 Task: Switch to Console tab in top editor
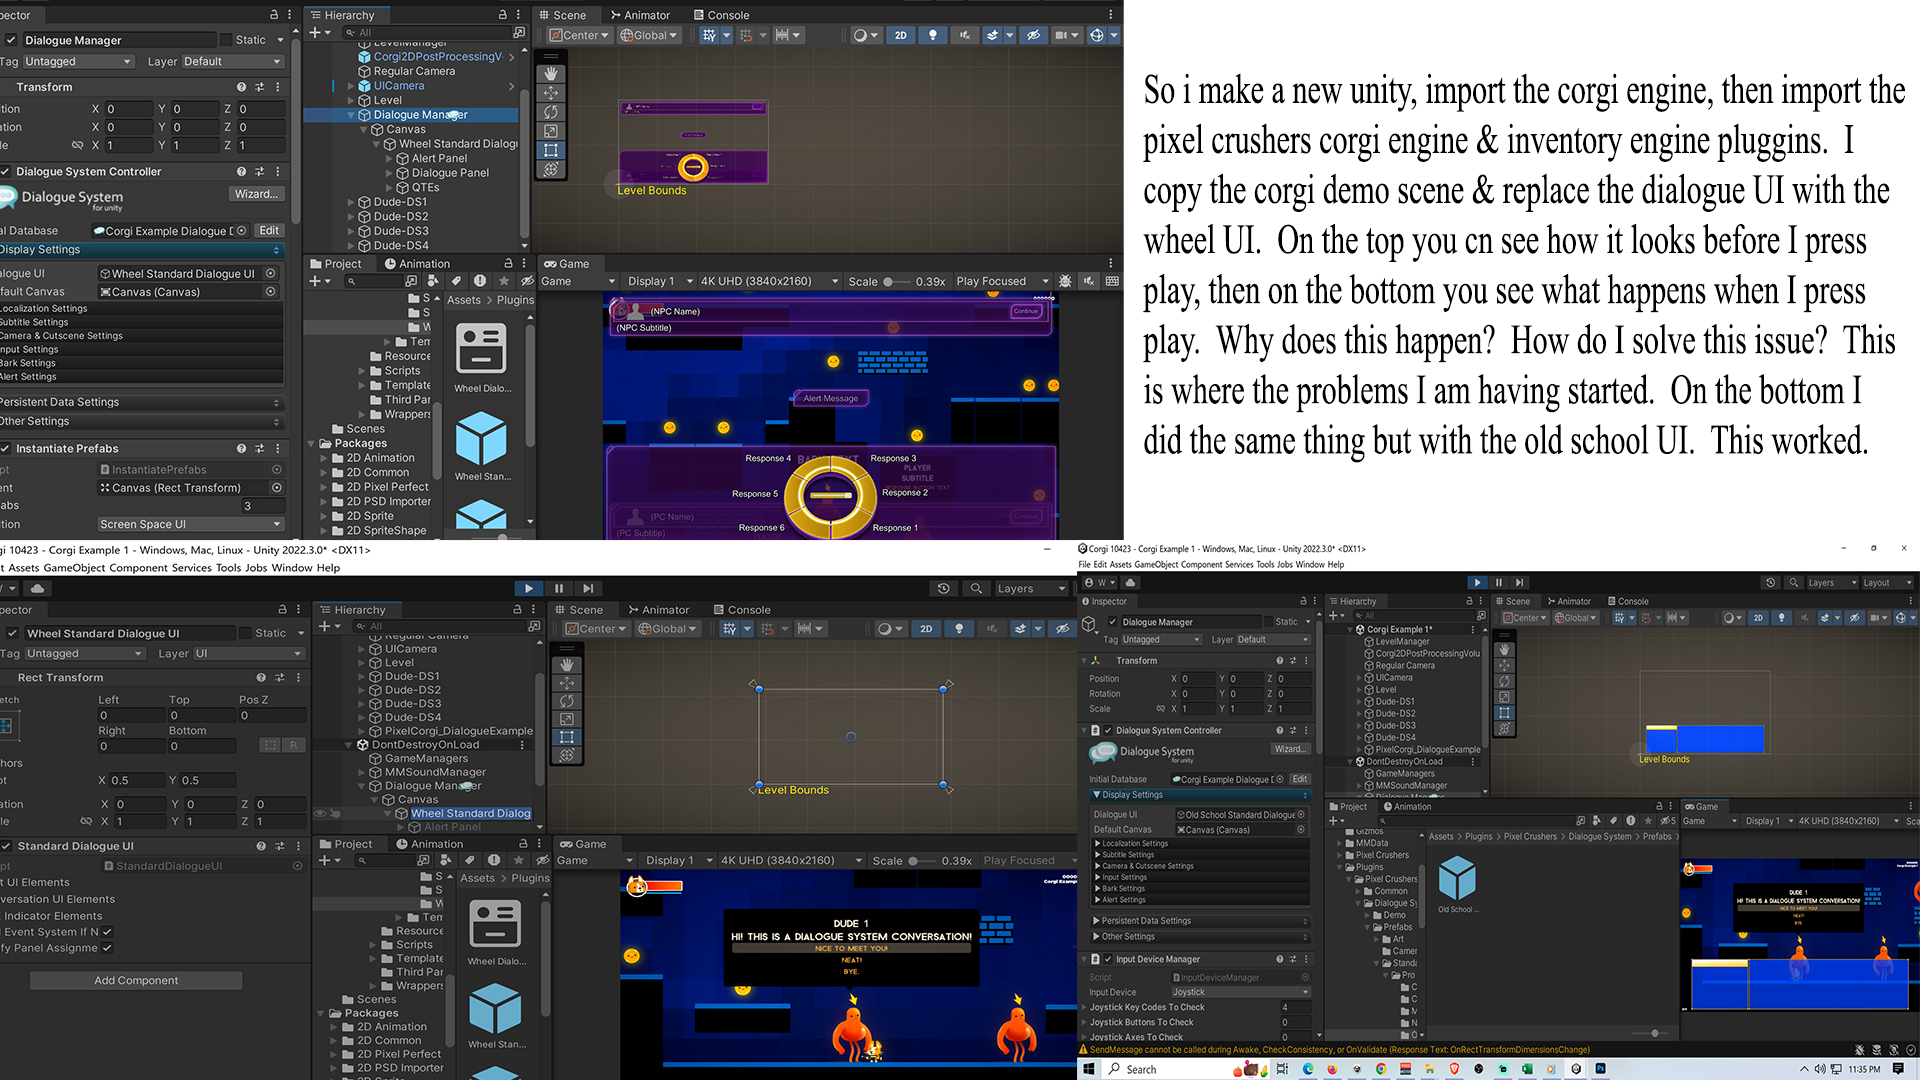click(x=720, y=15)
